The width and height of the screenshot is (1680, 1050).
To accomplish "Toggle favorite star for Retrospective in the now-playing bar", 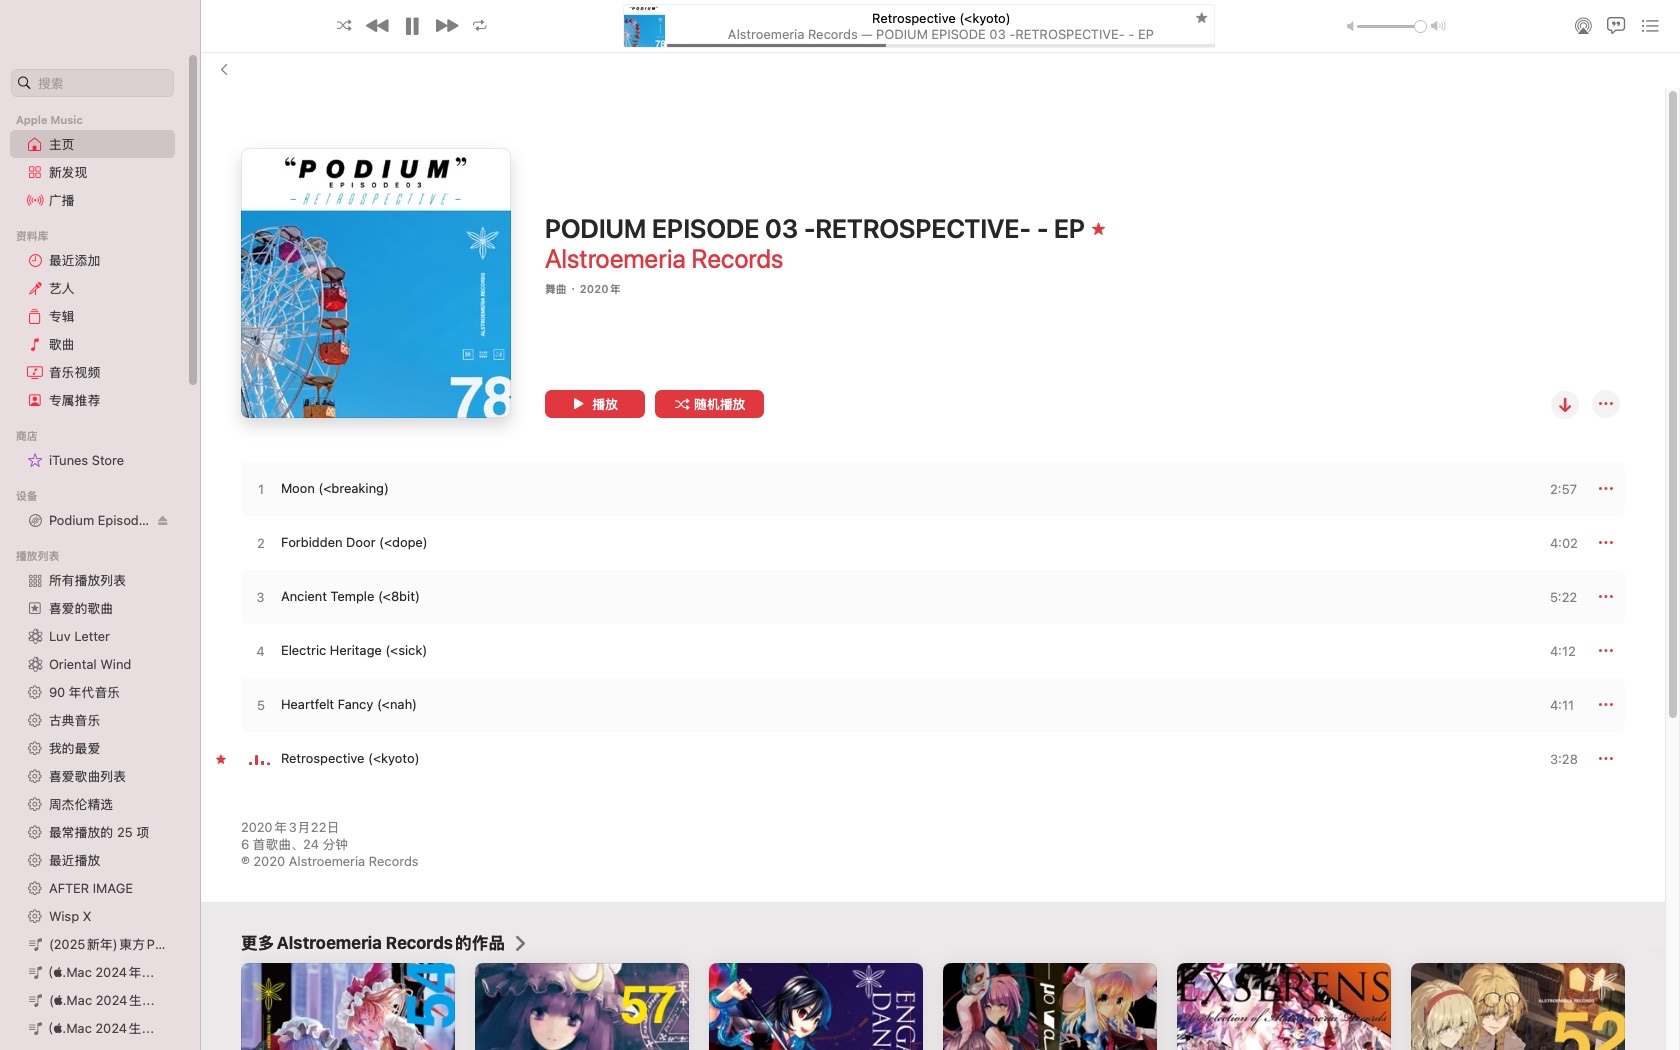I will click(x=1201, y=18).
